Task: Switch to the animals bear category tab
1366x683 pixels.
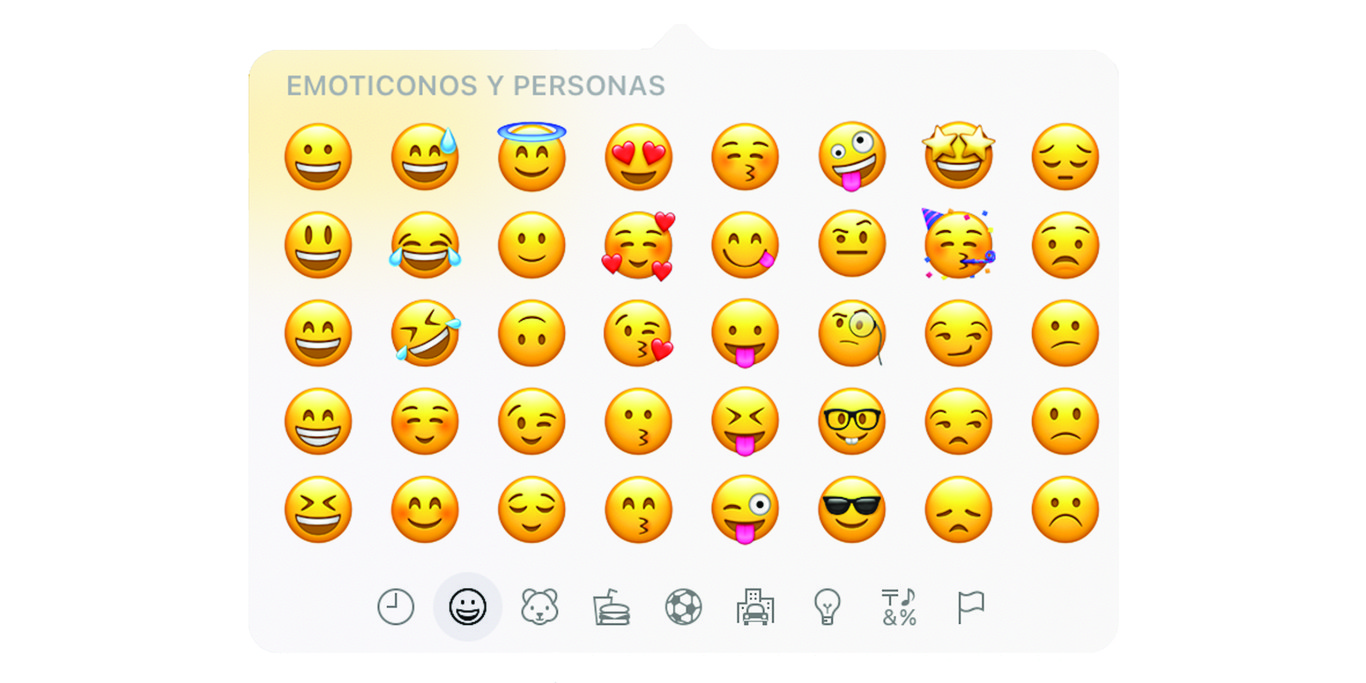Action: point(540,607)
